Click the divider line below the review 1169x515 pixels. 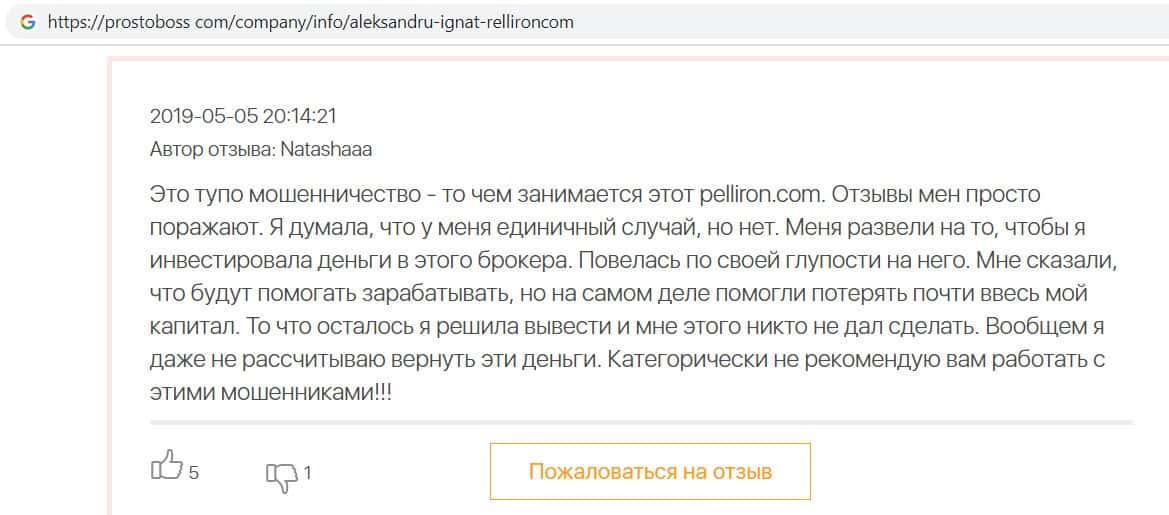(640, 423)
